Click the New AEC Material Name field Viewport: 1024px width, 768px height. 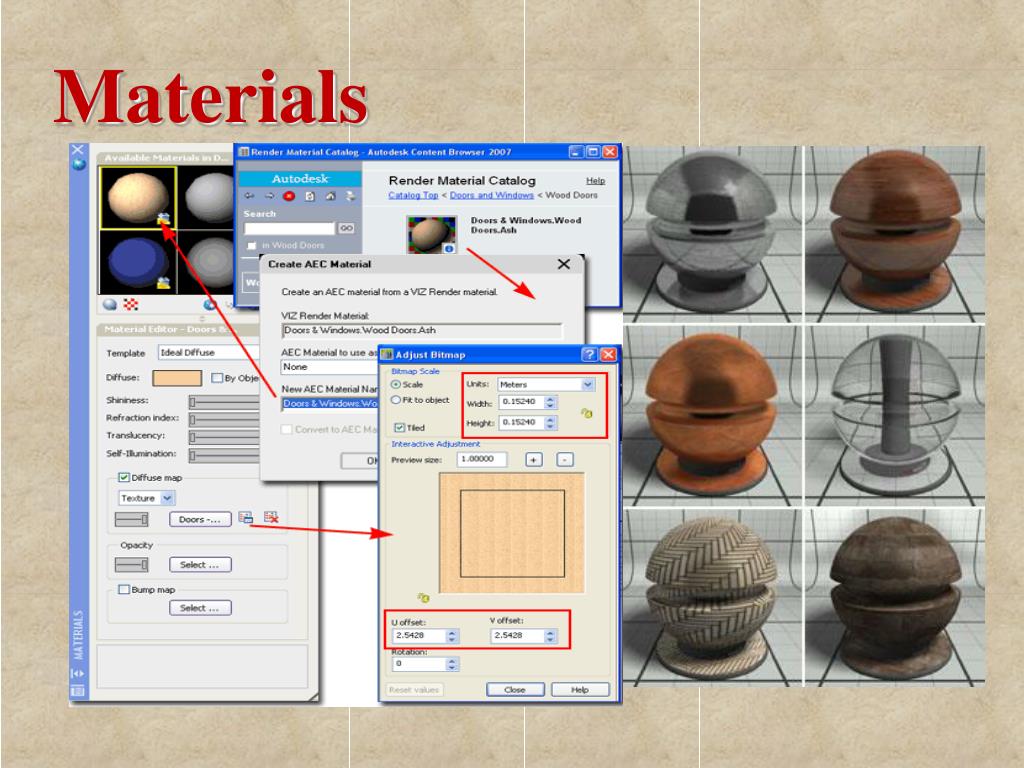coord(330,403)
